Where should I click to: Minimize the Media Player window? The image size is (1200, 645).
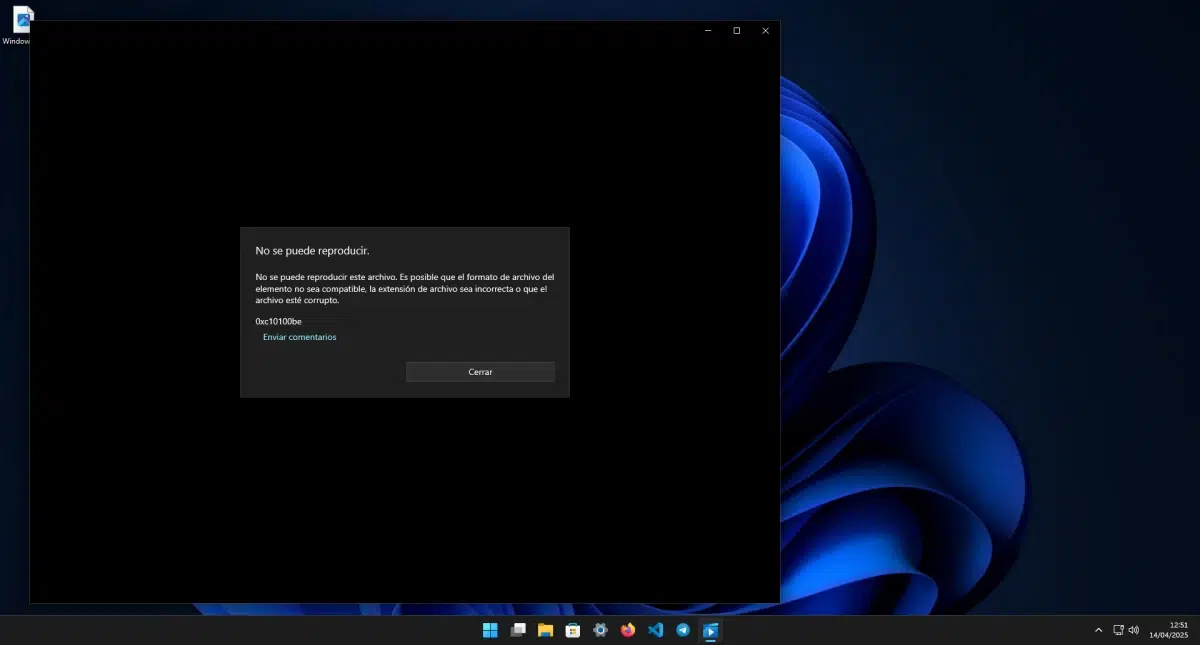tap(707, 30)
